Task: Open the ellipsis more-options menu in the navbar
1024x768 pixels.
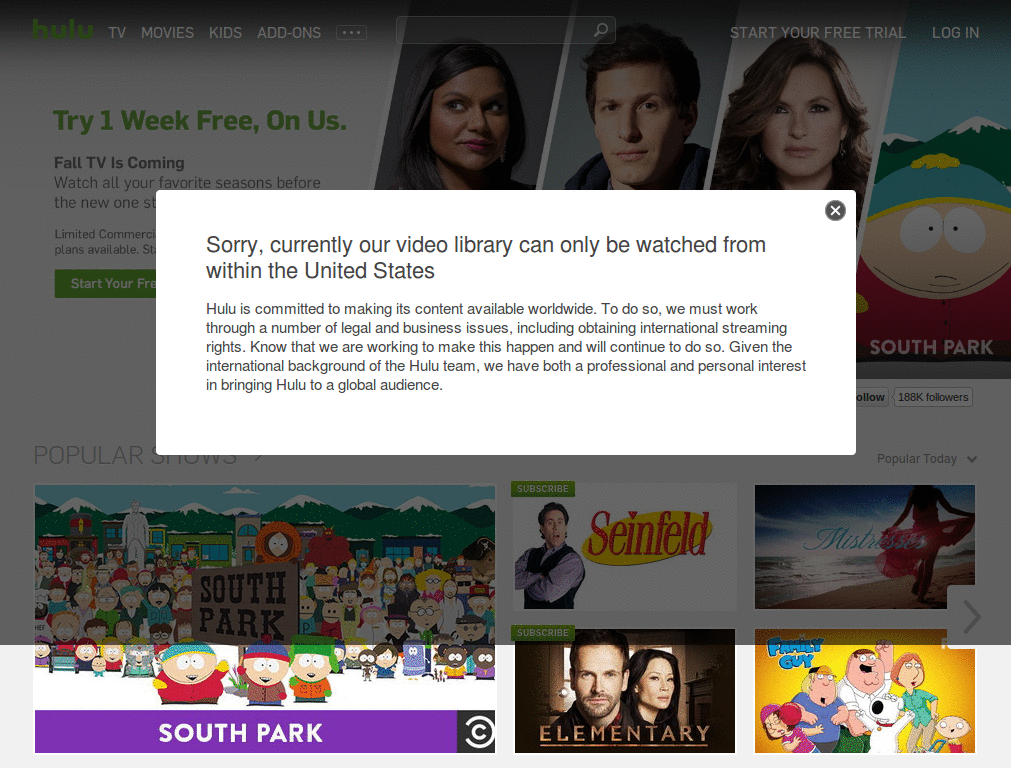Action: [x=351, y=32]
